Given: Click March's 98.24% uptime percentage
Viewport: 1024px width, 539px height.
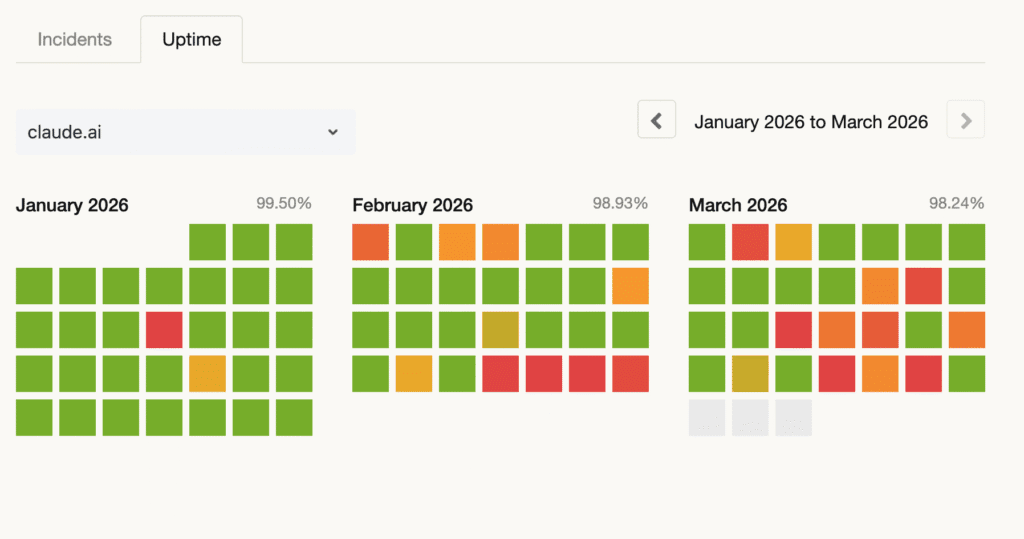Looking at the screenshot, I should point(957,203).
